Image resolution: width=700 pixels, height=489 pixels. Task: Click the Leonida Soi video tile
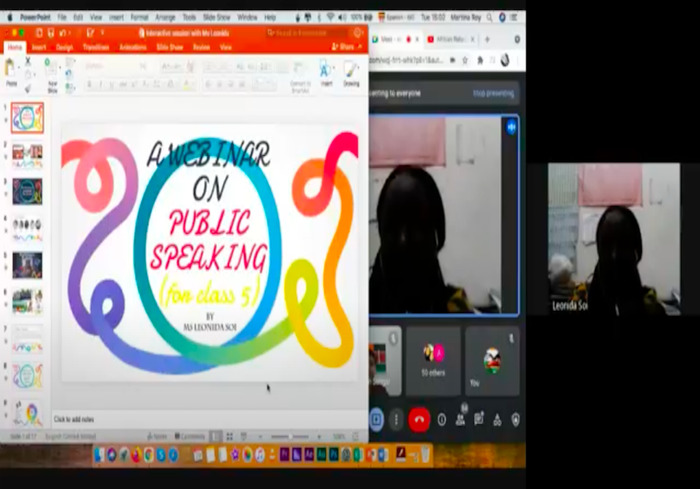614,239
